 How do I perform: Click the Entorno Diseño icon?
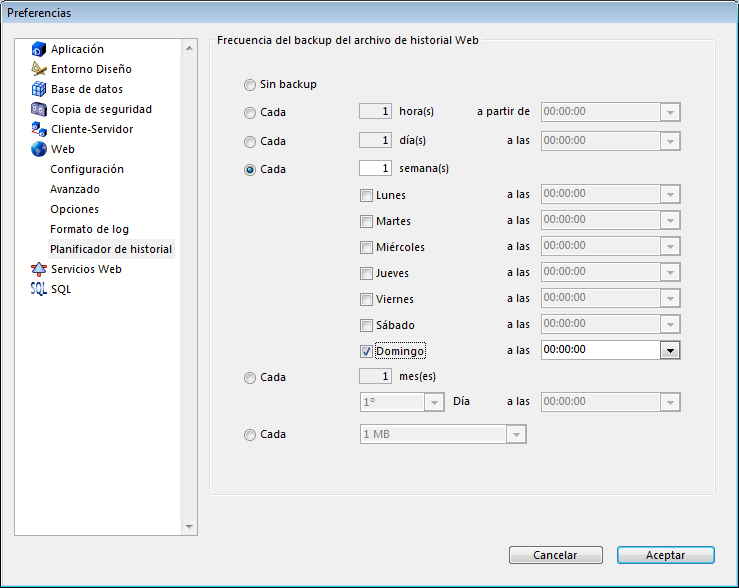pos(39,69)
